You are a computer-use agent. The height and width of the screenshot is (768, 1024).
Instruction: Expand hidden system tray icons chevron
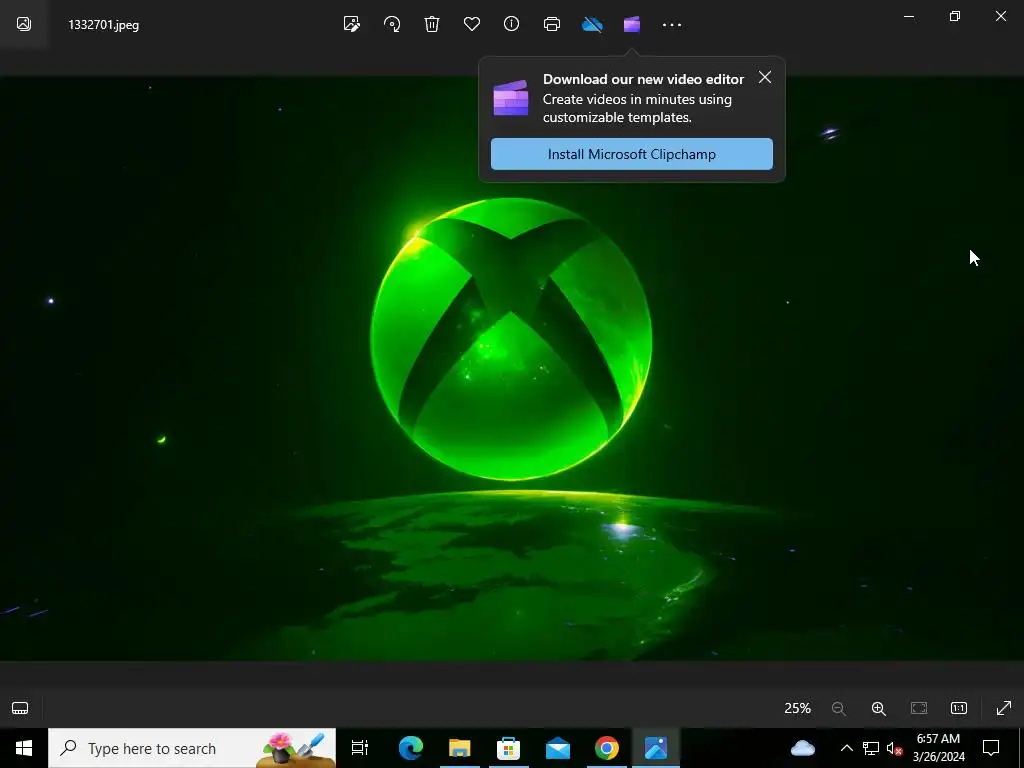click(x=846, y=748)
